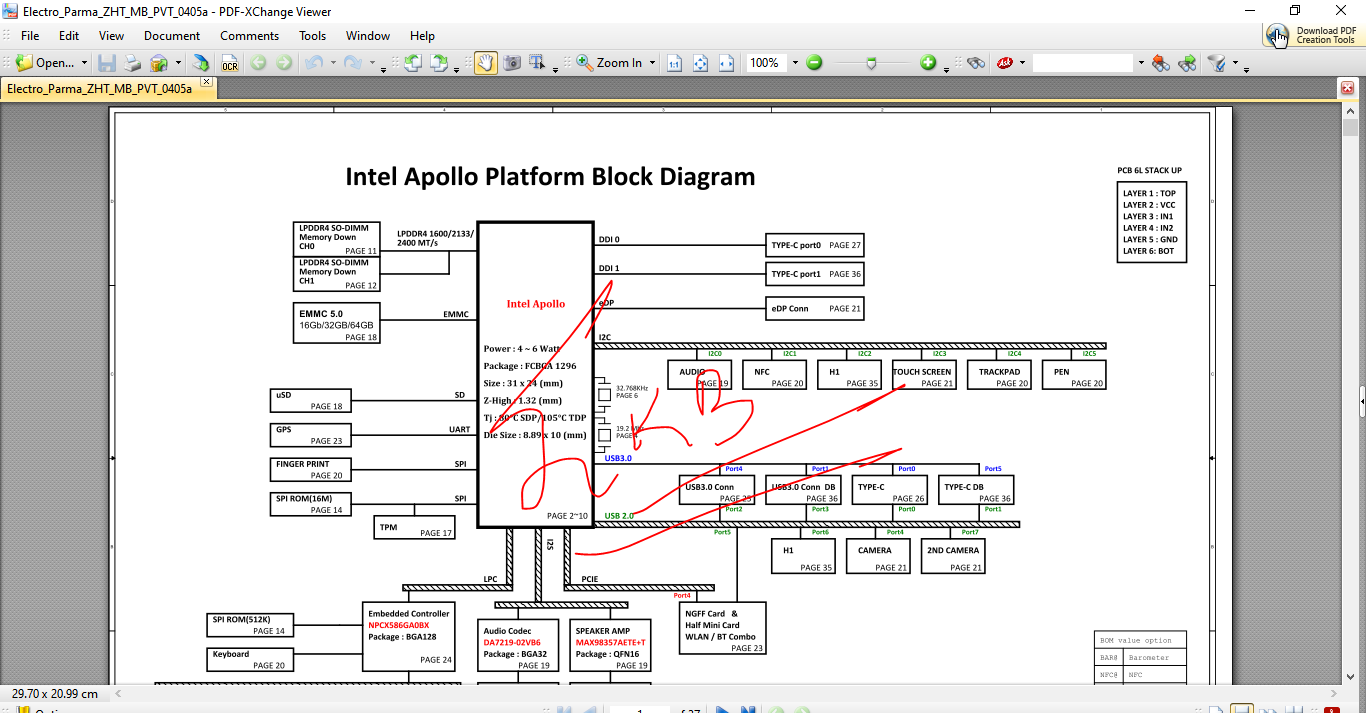Click the vertical scrollbar up arrow
The height and width of the screenshot is (713, 1366).
(x=1349, y=113)
